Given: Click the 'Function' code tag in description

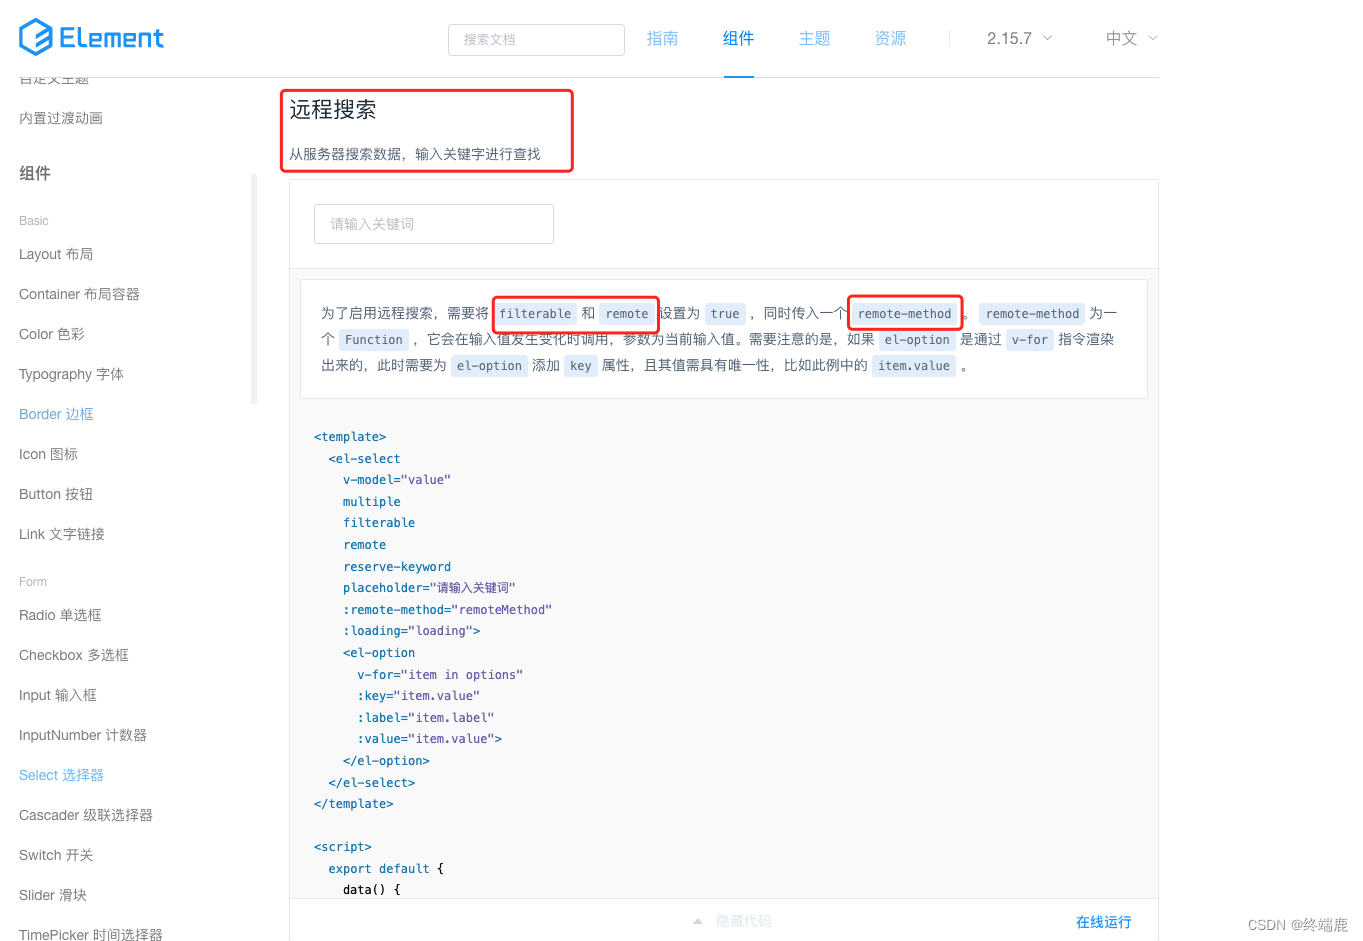Looking at the screenshot, I should click(x=374, y=339).
